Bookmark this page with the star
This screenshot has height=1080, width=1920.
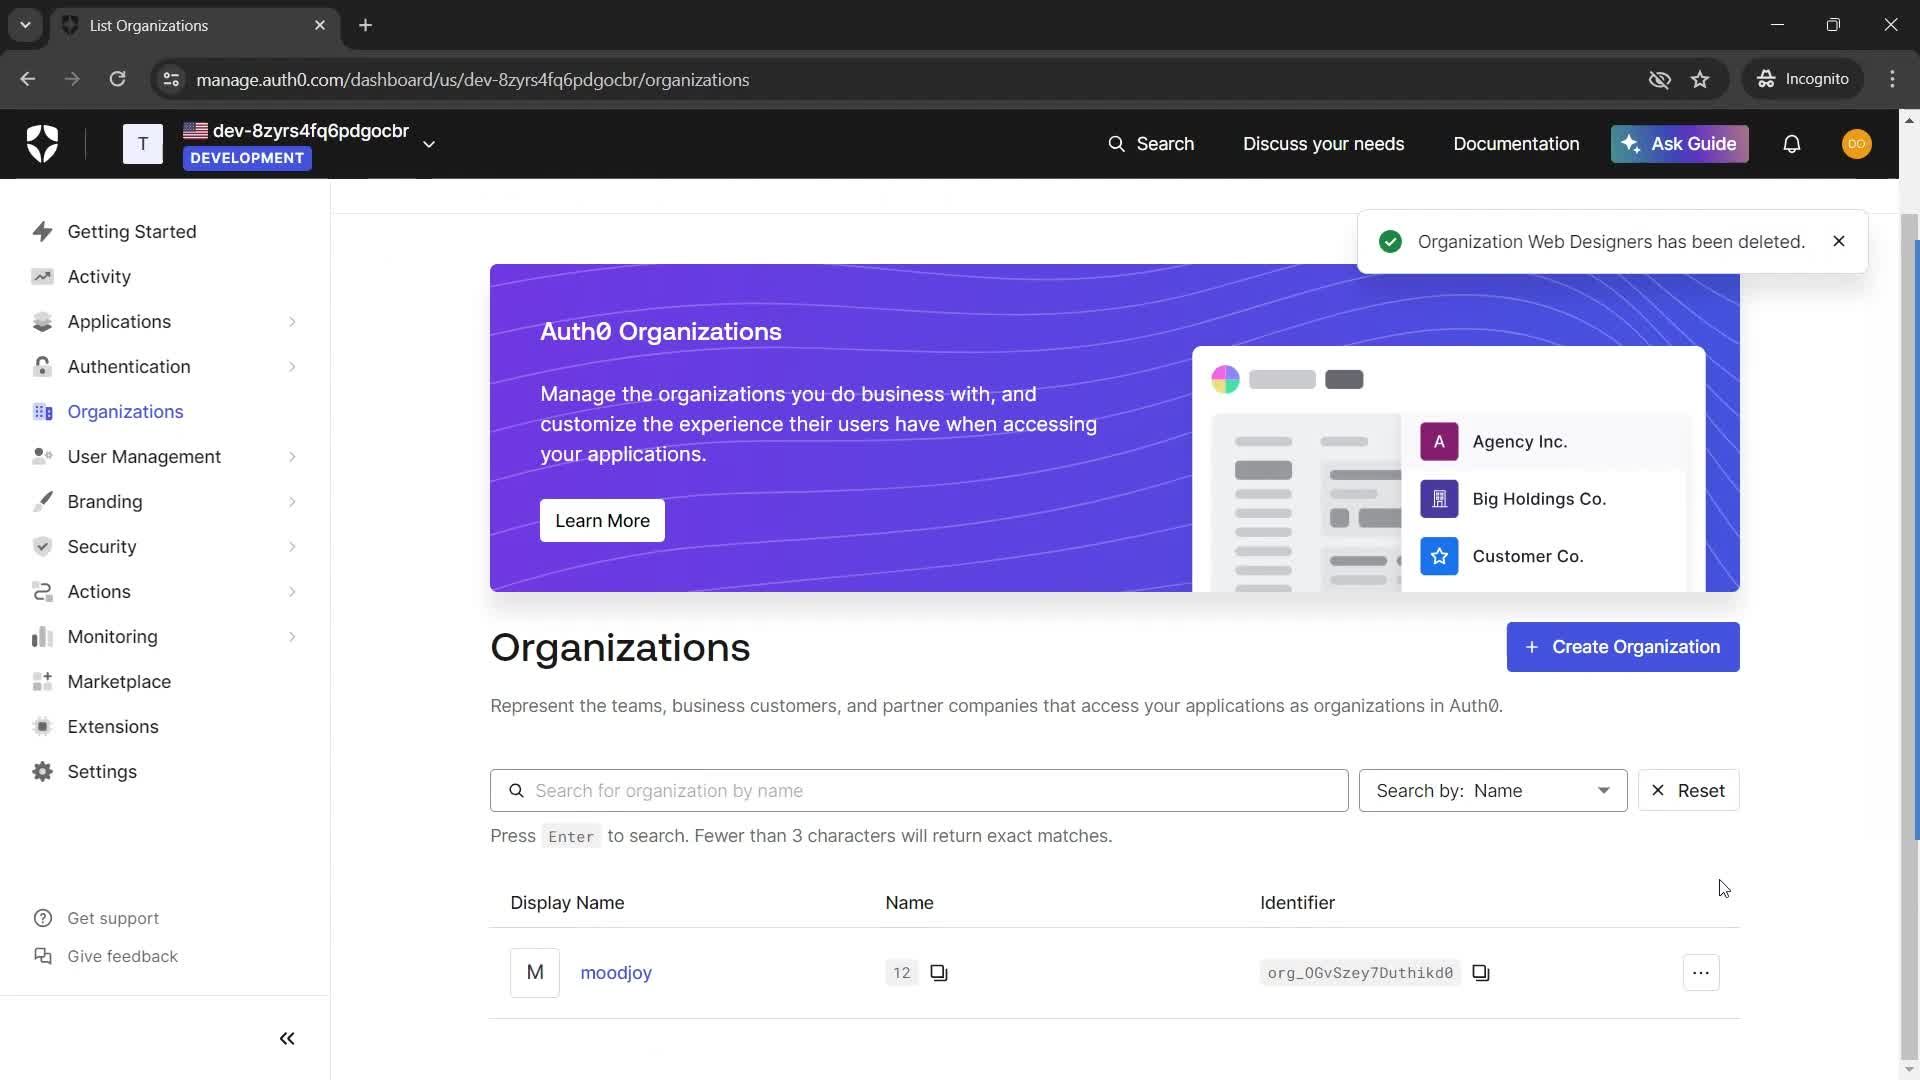(x=1700, y=79)
